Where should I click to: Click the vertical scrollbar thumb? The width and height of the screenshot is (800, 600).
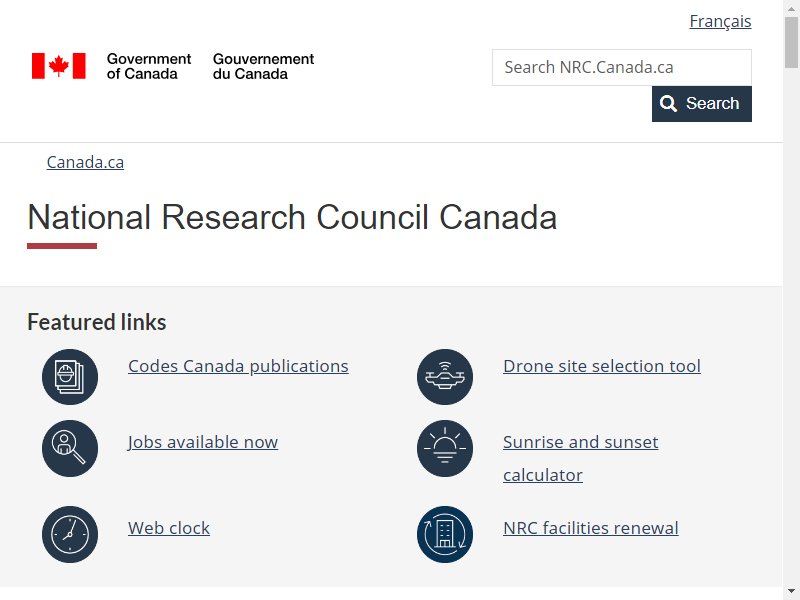coord(791,42)
